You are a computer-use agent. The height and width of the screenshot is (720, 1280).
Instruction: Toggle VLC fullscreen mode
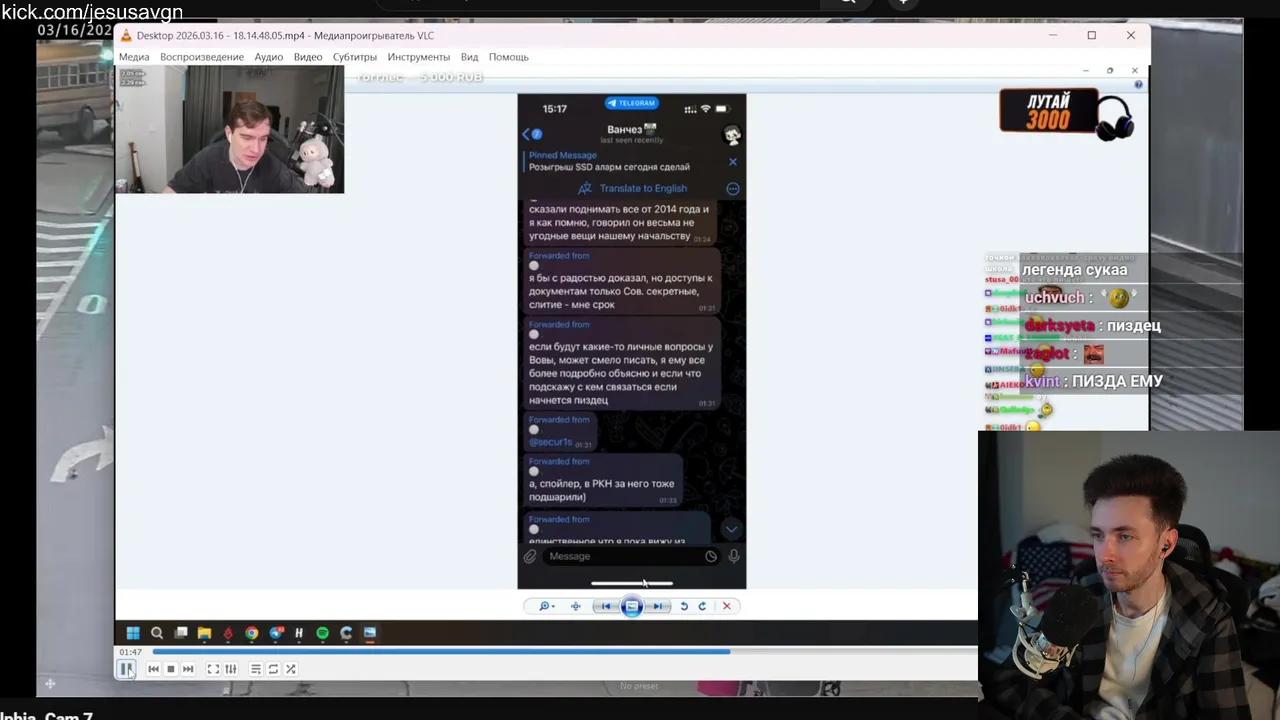(213, 669)
